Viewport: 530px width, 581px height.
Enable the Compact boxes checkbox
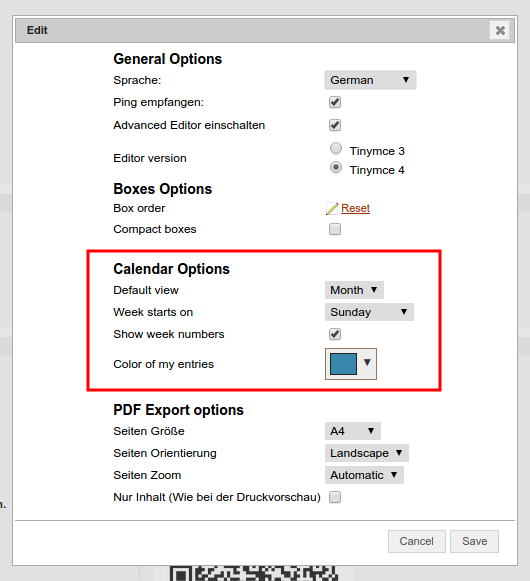point(335,229)
